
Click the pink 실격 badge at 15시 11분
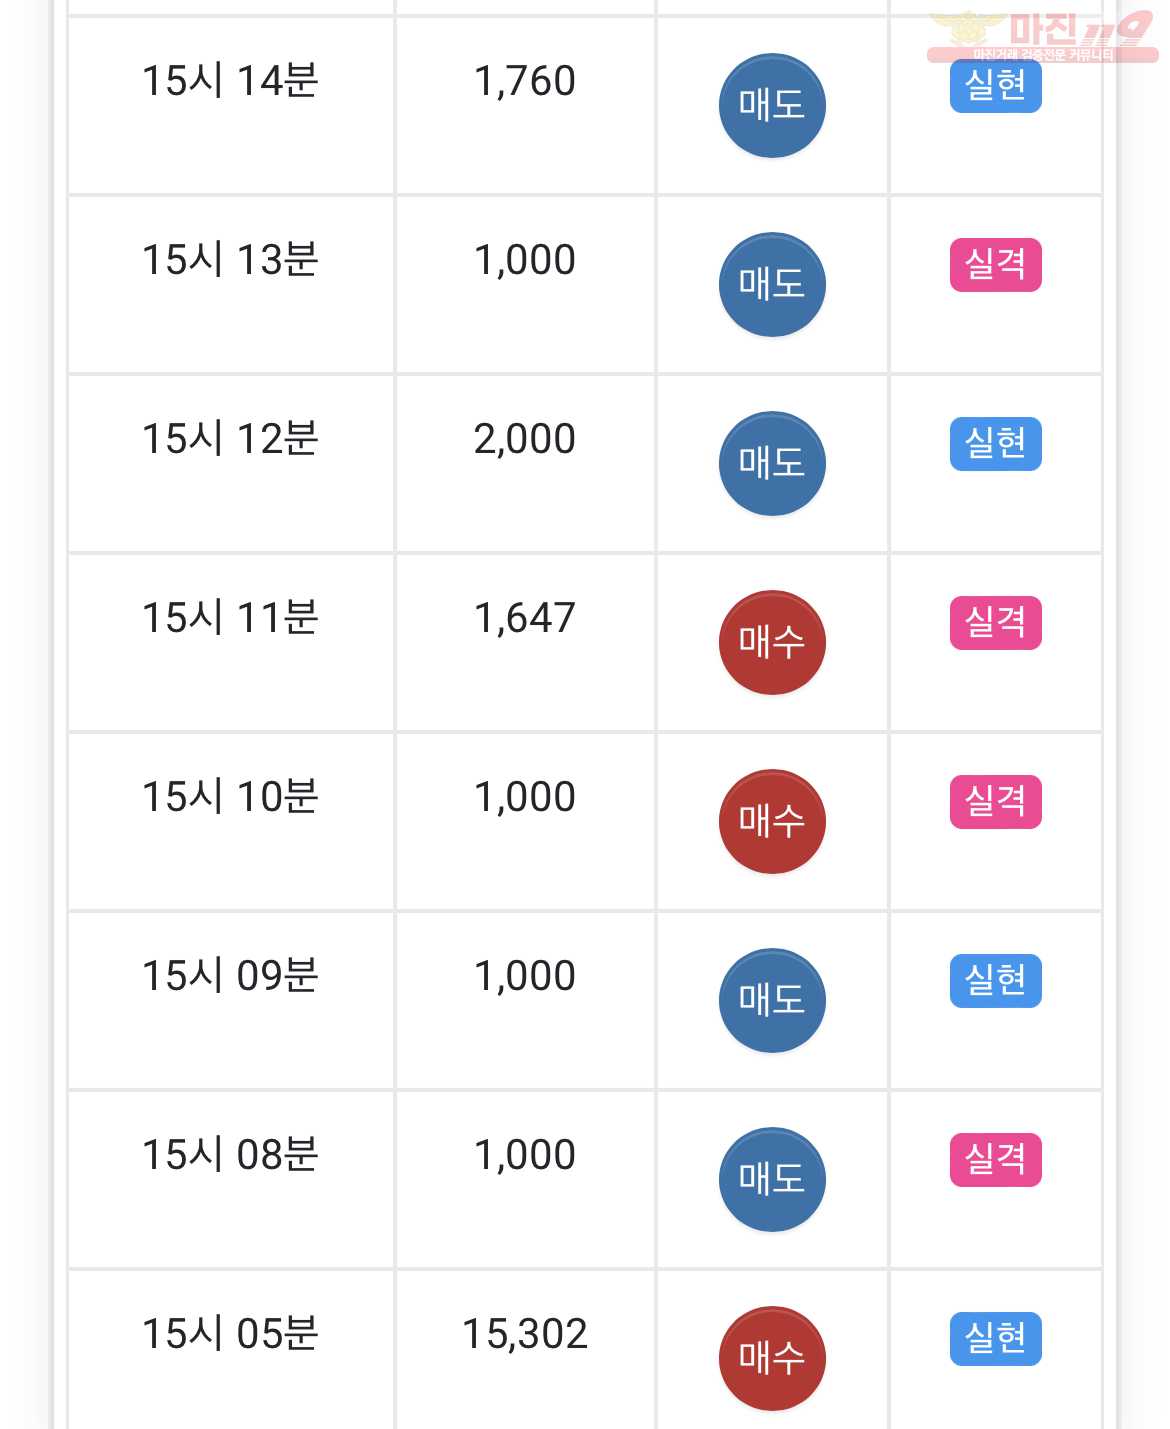(995, 623)
